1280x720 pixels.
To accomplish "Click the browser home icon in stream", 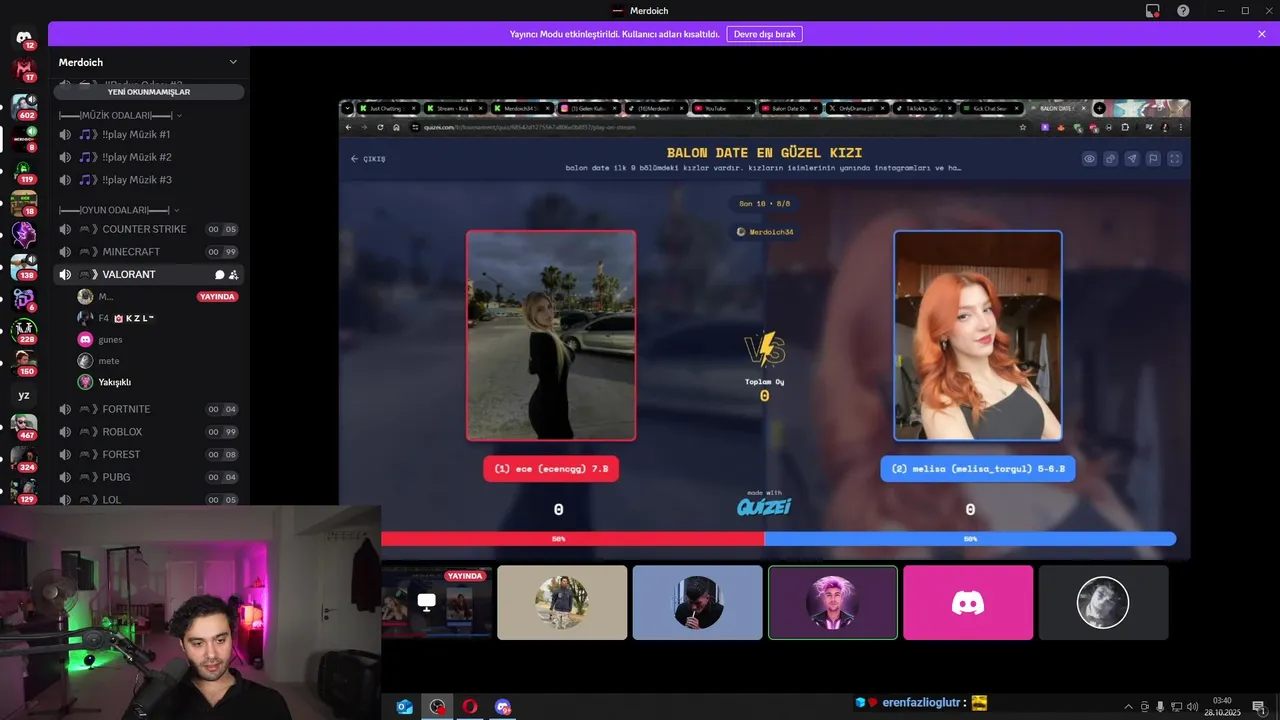I will [396, 127].
